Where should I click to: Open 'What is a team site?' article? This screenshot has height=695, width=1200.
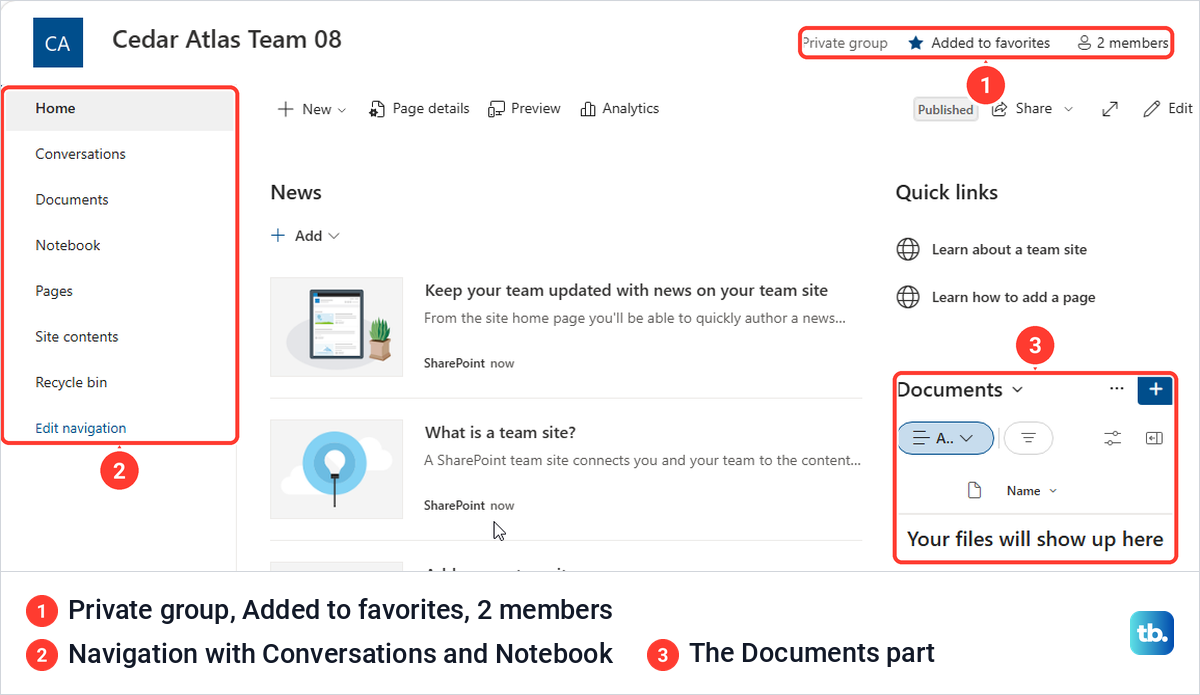[x=500, y=433]
